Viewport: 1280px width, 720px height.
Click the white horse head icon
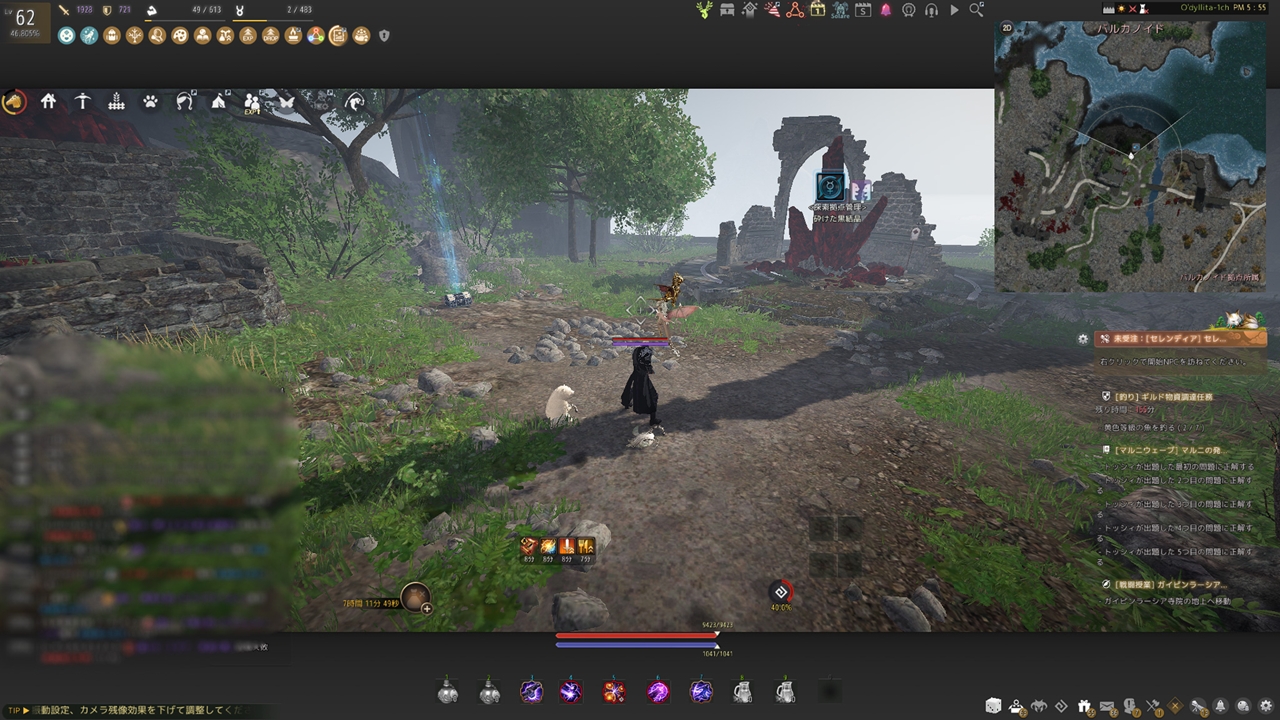pos(355,101)
